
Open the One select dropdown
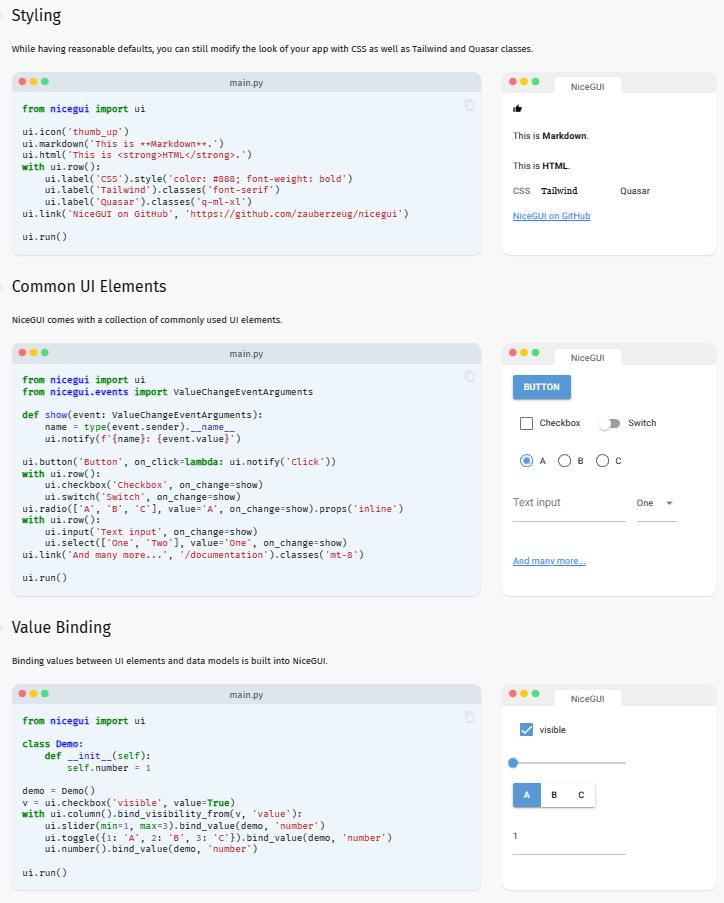pyautogui.click(x=657, y=504)
